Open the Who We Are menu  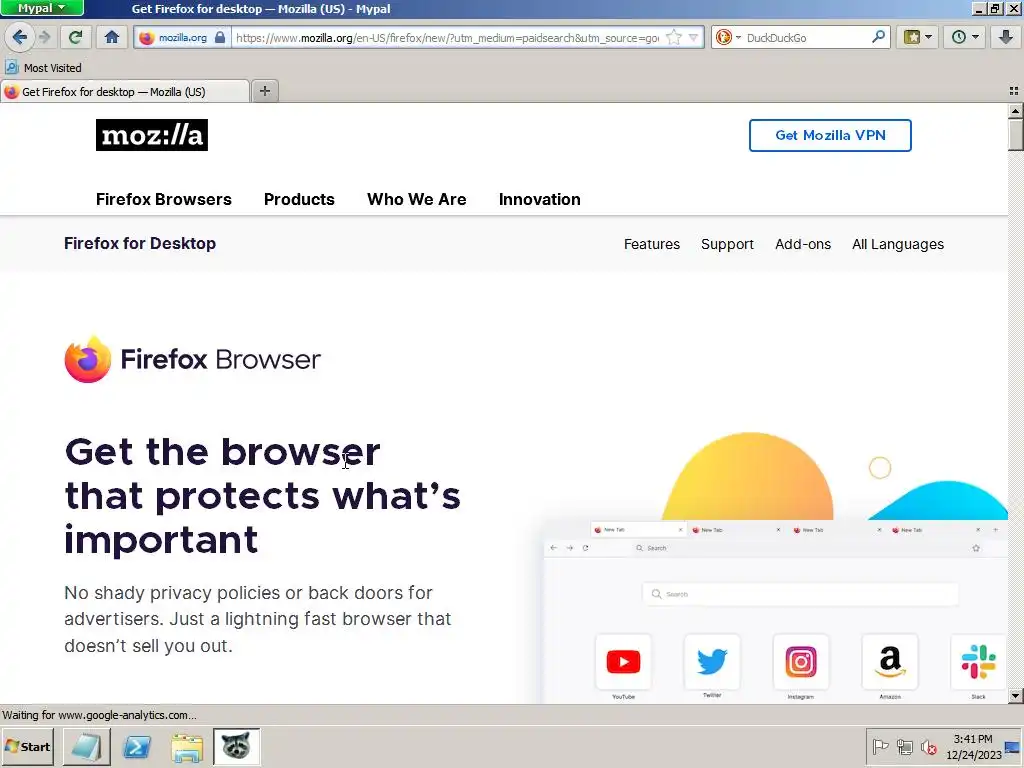(x=417, y=199)
